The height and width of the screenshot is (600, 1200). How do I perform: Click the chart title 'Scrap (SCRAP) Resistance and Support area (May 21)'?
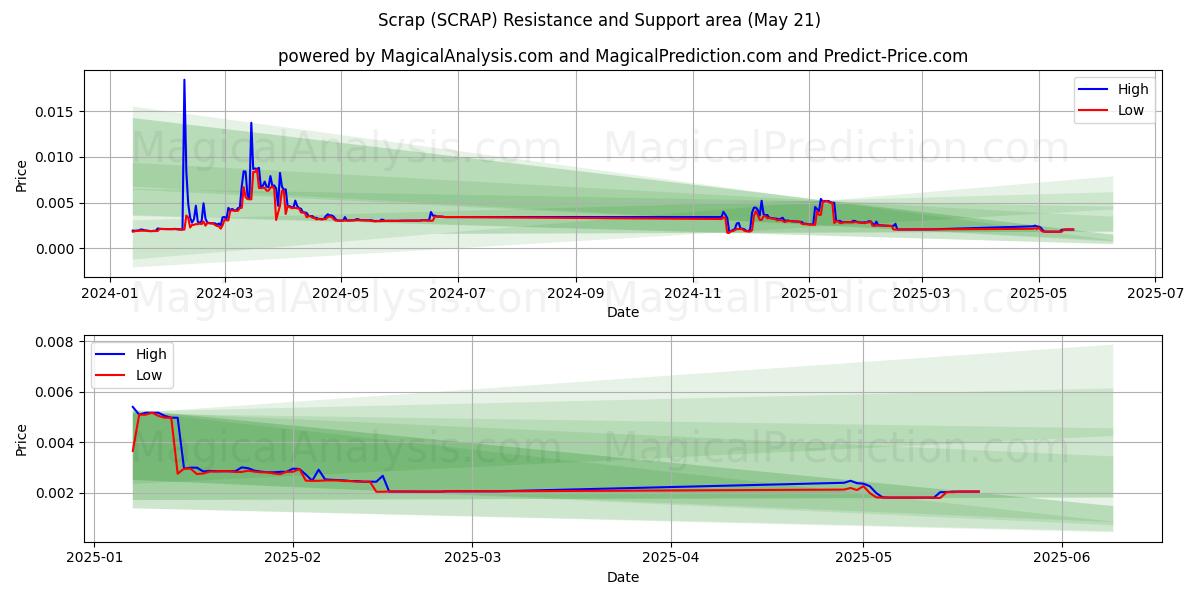pyautogui.click(x=600, y=20)
